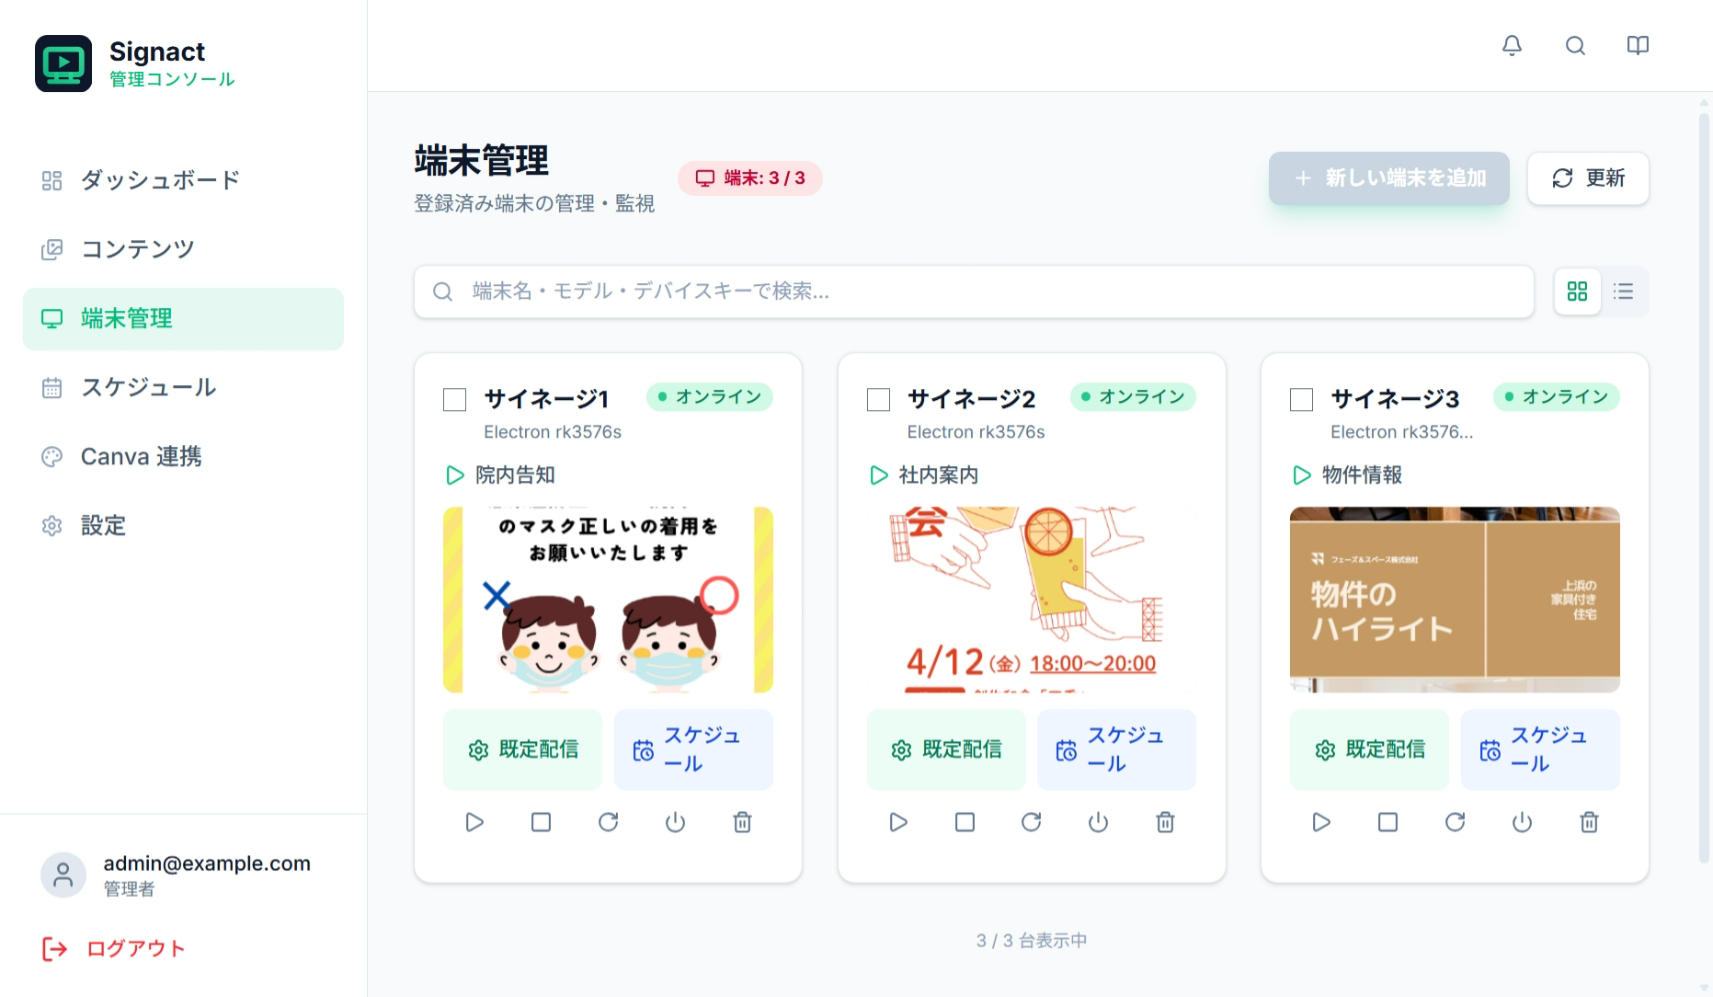Click the admin@example.com account avatar

click(x=63, y=875)
